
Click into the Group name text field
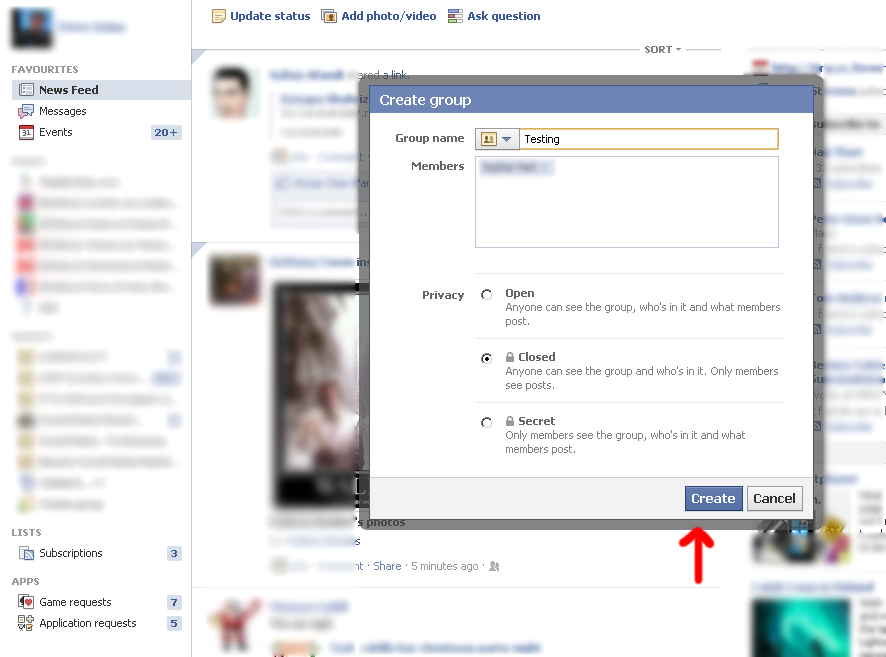pyautogui.click(x=647, y=139)
